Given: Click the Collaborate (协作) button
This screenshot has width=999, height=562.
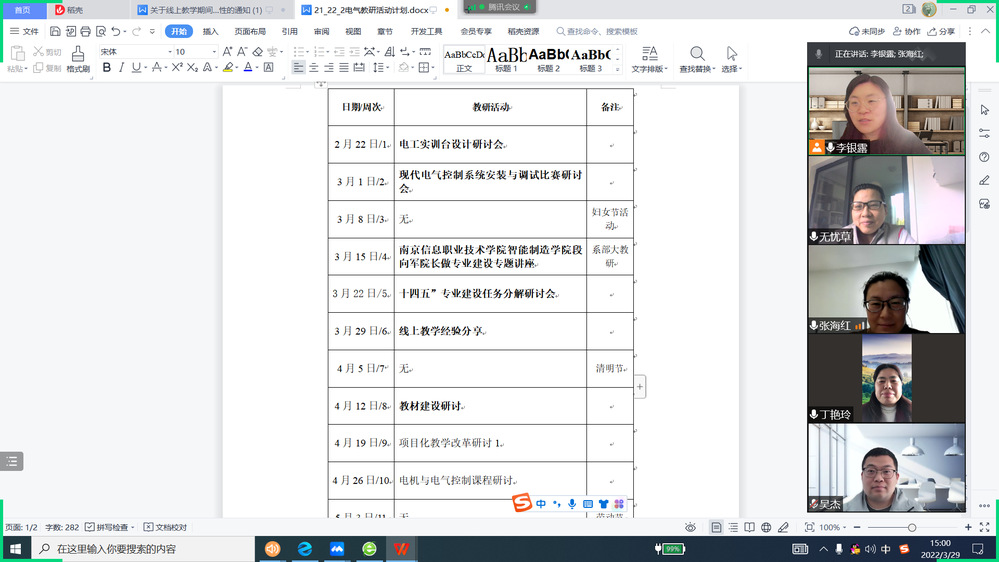Looking at the screenshot, I should [x=907, y=31].
